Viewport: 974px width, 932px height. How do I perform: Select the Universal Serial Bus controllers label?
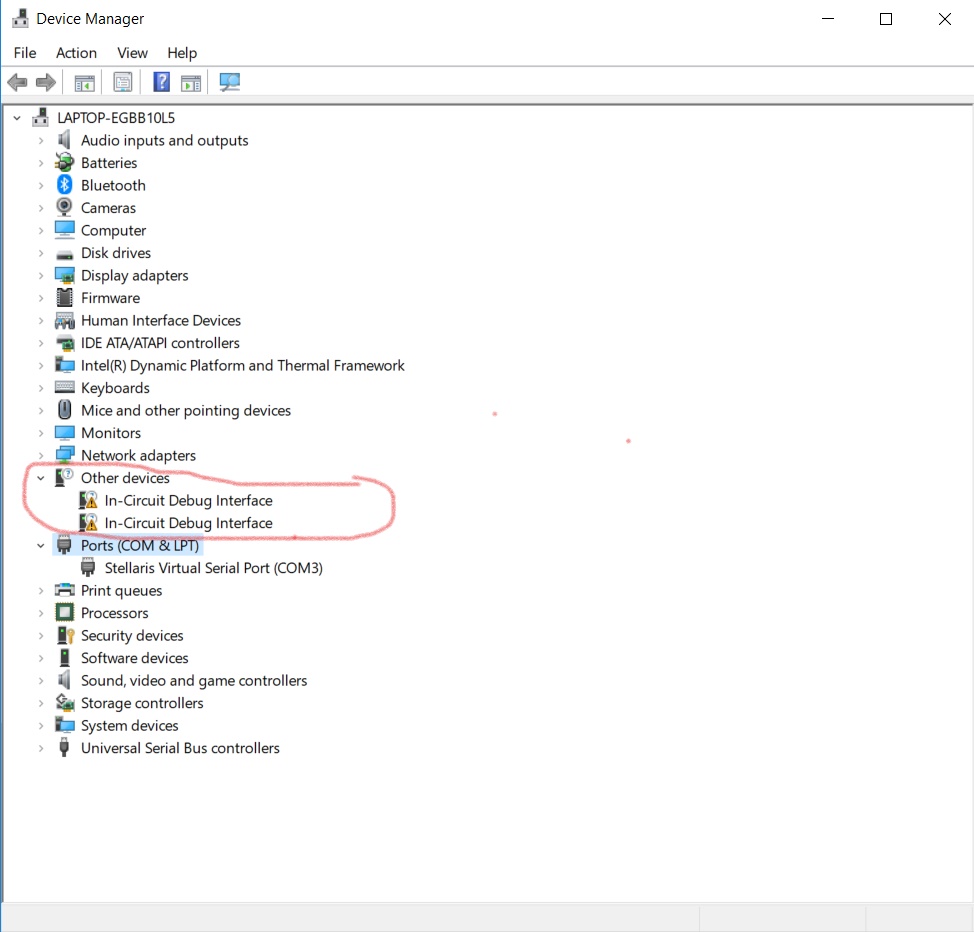pos(180,748)
